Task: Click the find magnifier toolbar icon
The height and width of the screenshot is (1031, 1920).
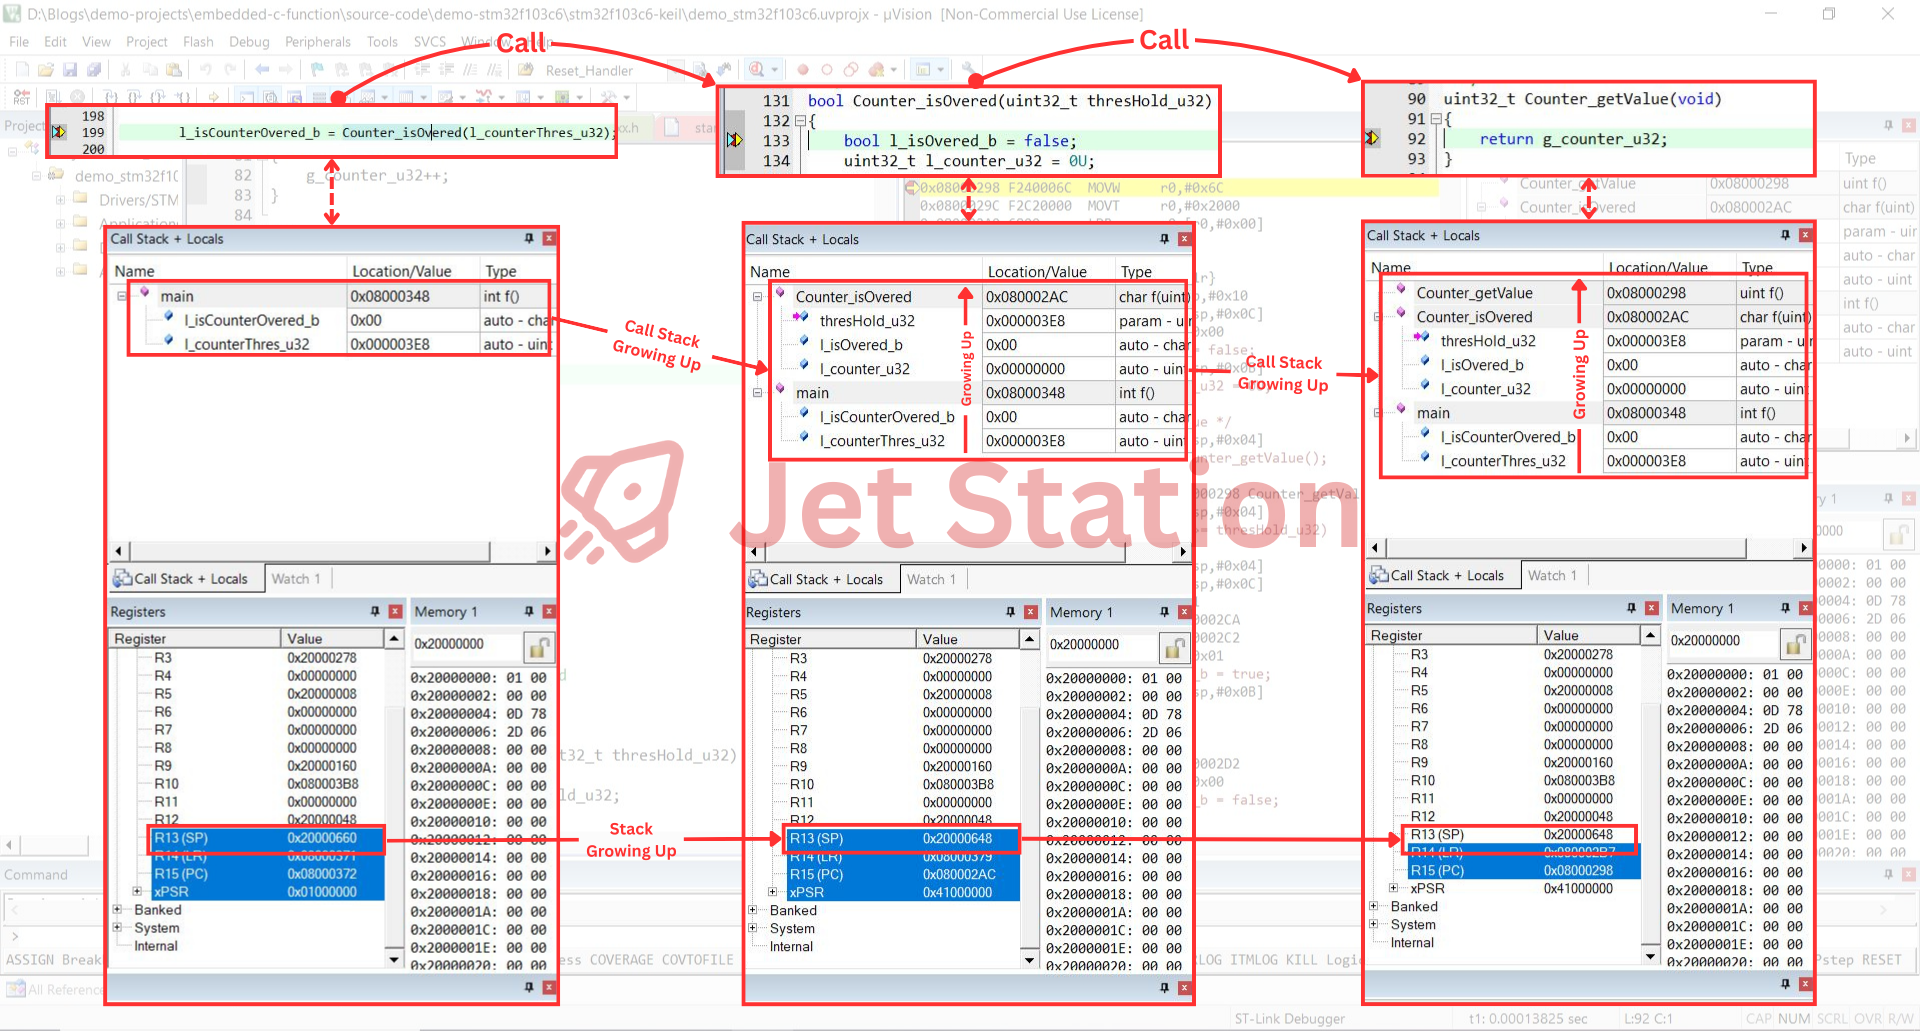Action: 757,70
